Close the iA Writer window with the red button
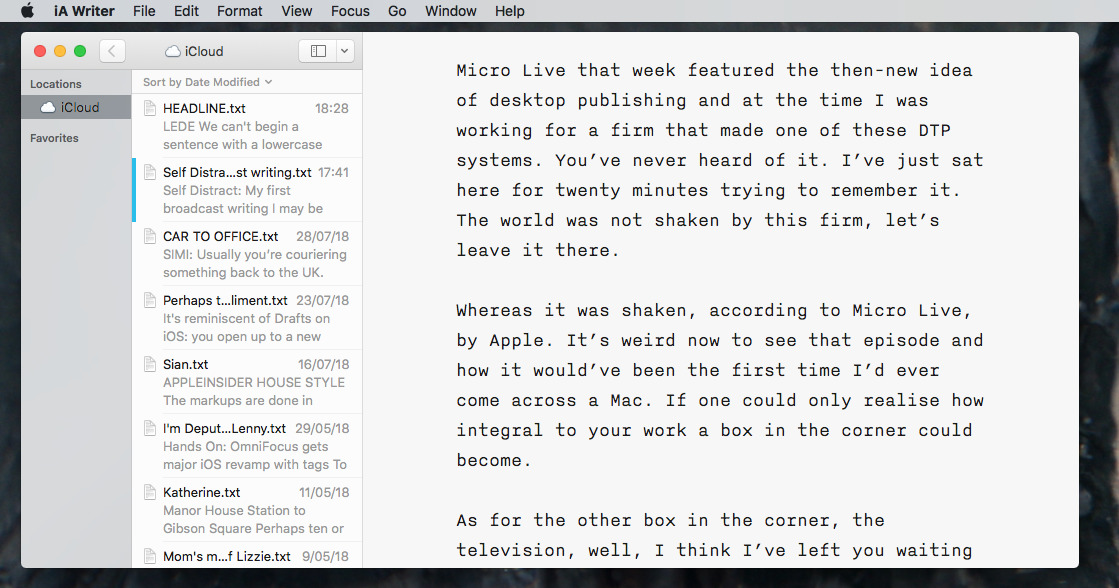Viewport: 1119px width, 588px height. click(40, 51)
